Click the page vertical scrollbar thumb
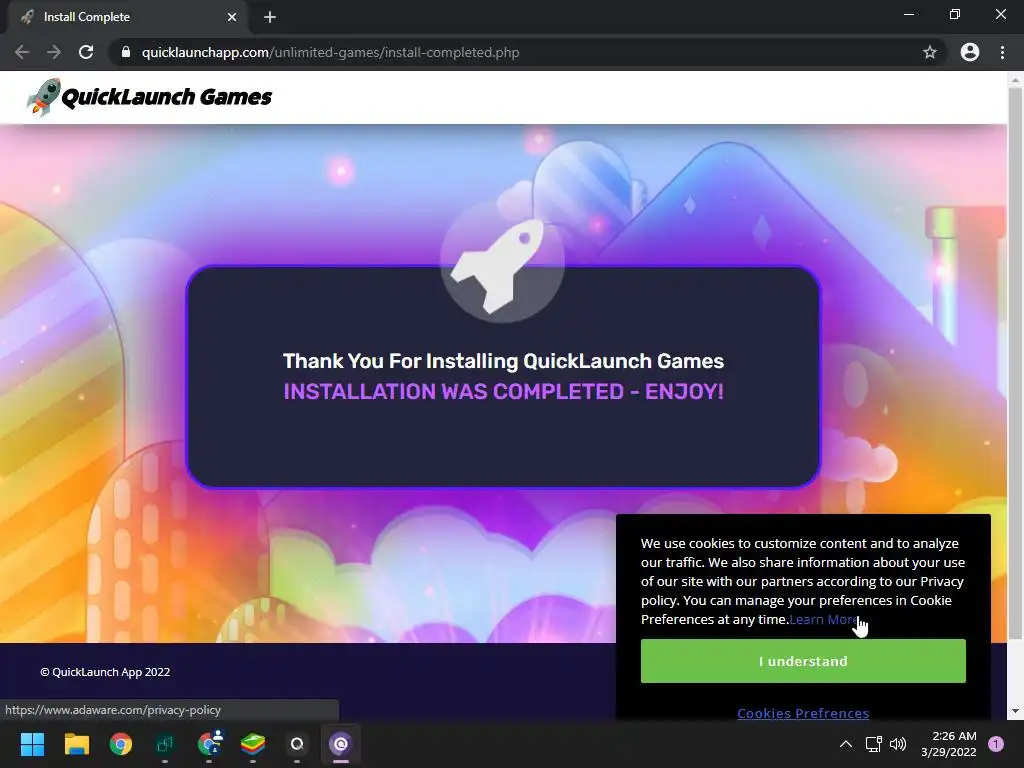Viewport: 1024px width, 768px height. point(1015,362)
